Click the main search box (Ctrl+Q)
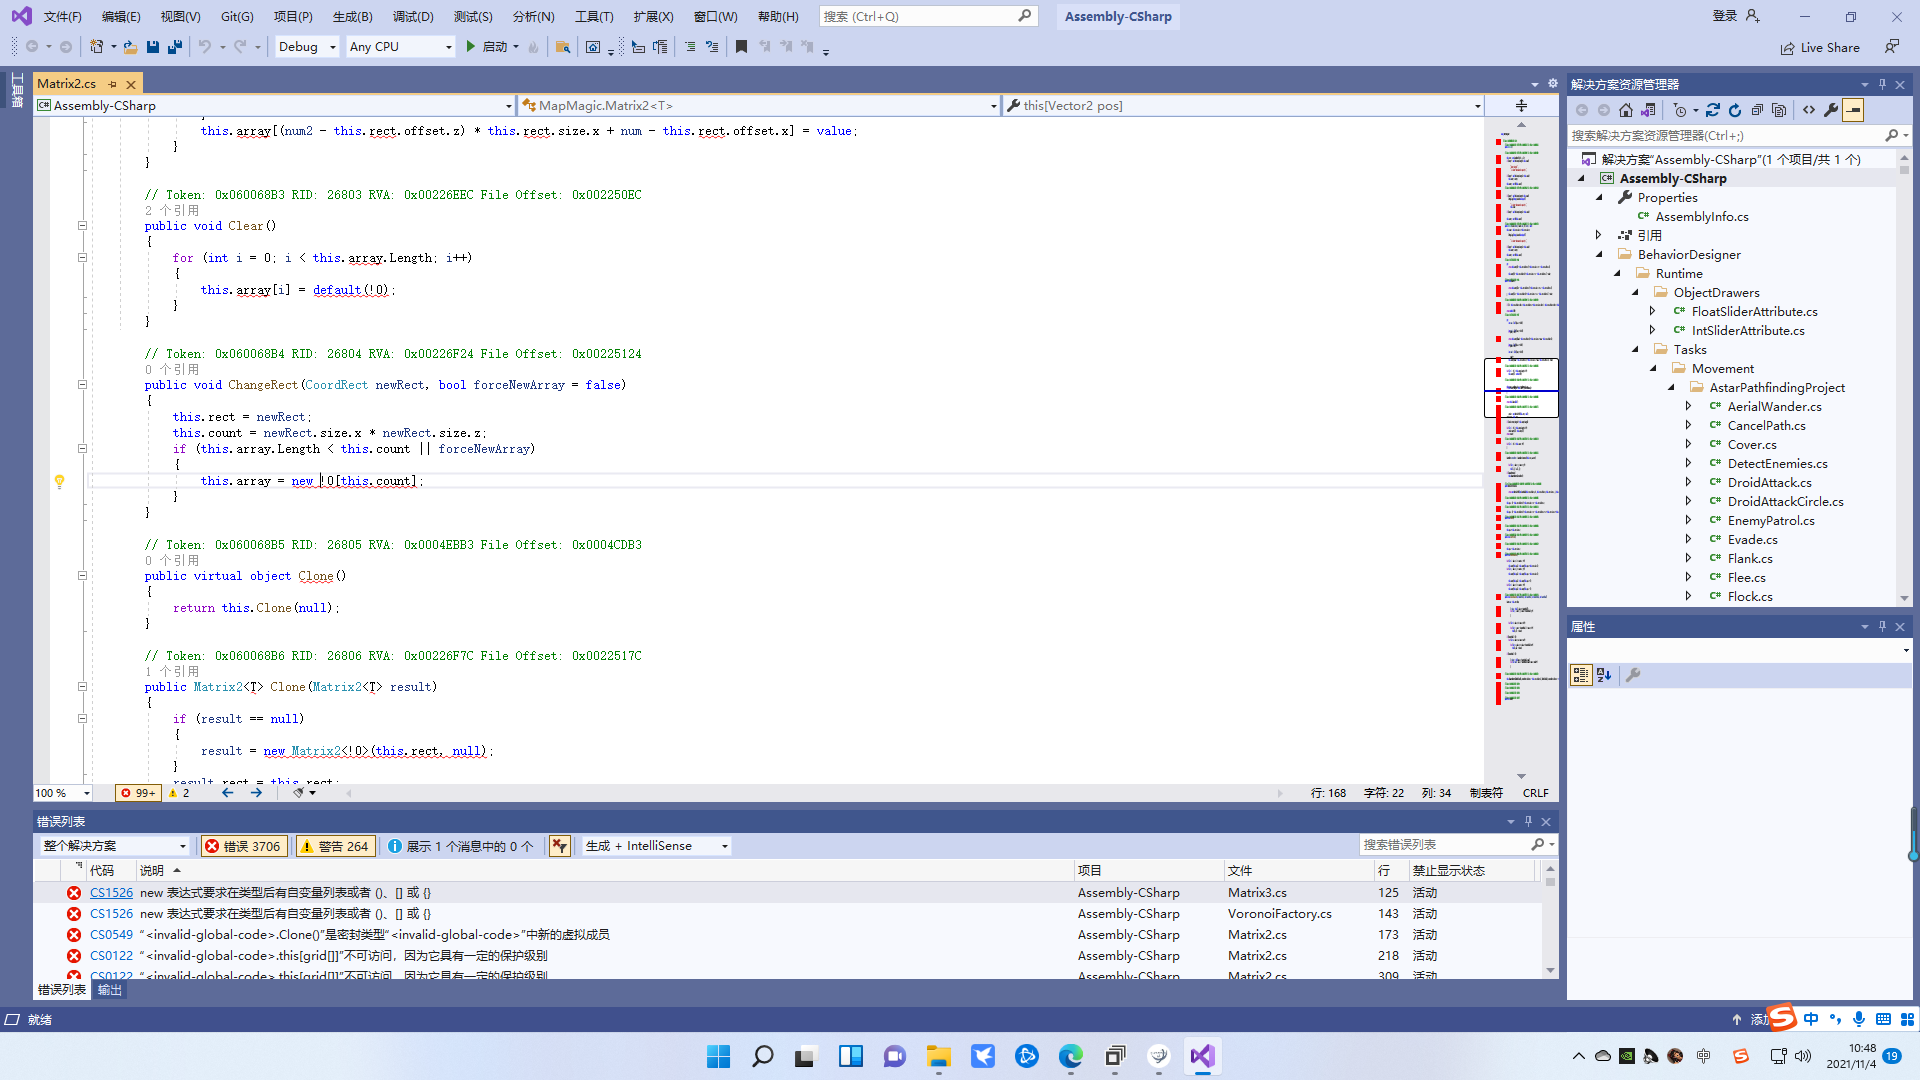 pos(927,16)
